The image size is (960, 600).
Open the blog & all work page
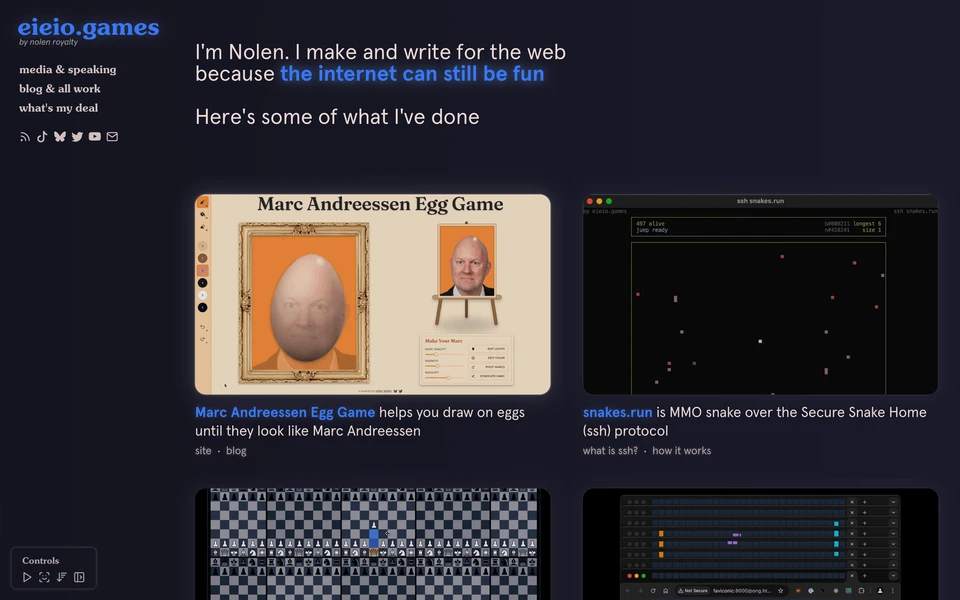tap(59, 89)
